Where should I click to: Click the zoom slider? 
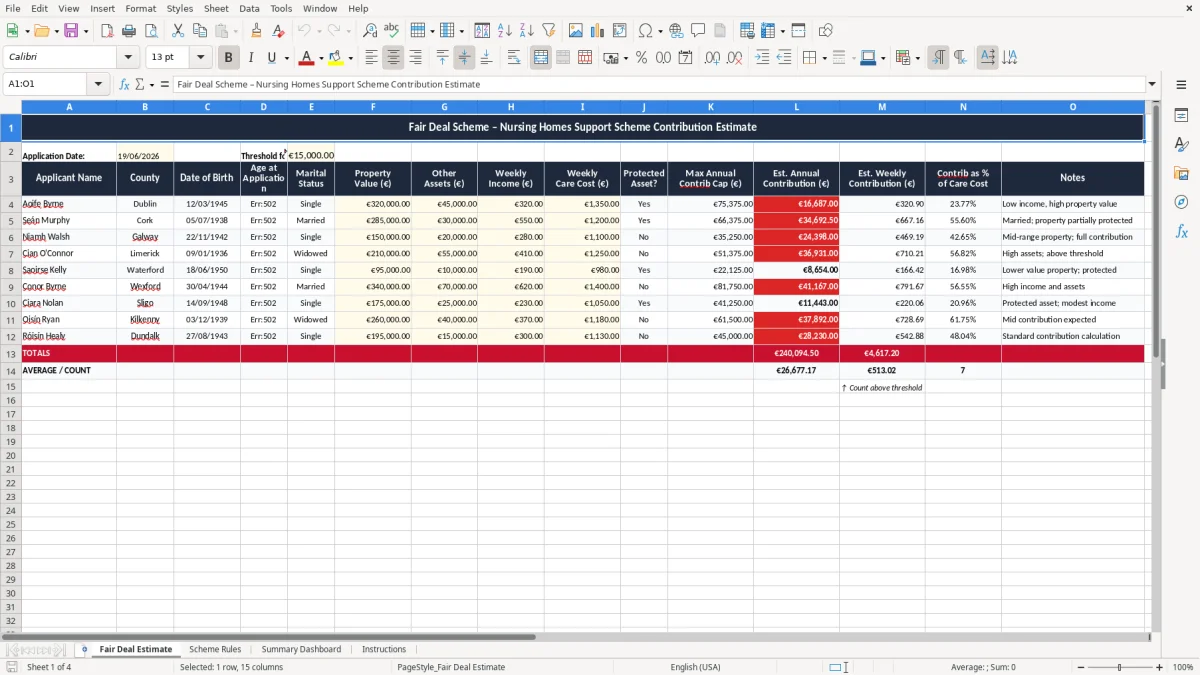tap(1119, 667)
